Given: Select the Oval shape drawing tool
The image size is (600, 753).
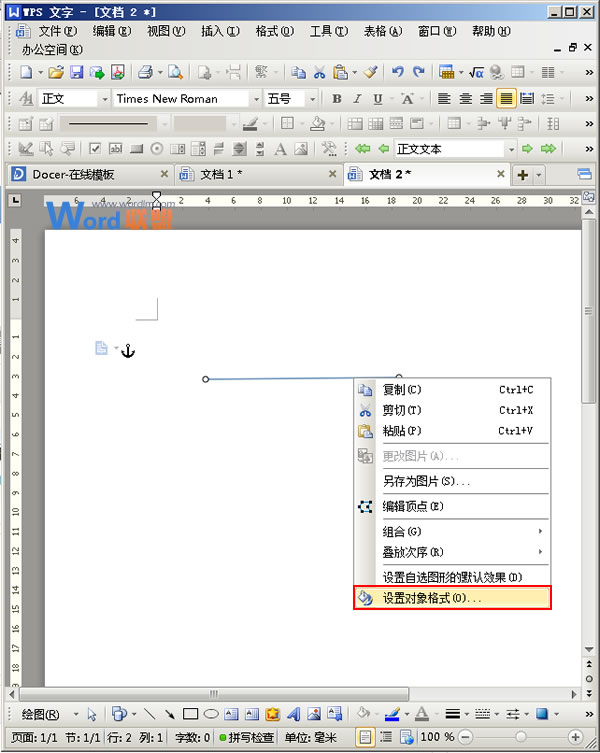Looking at the screenshot, I should coord(211,714).
